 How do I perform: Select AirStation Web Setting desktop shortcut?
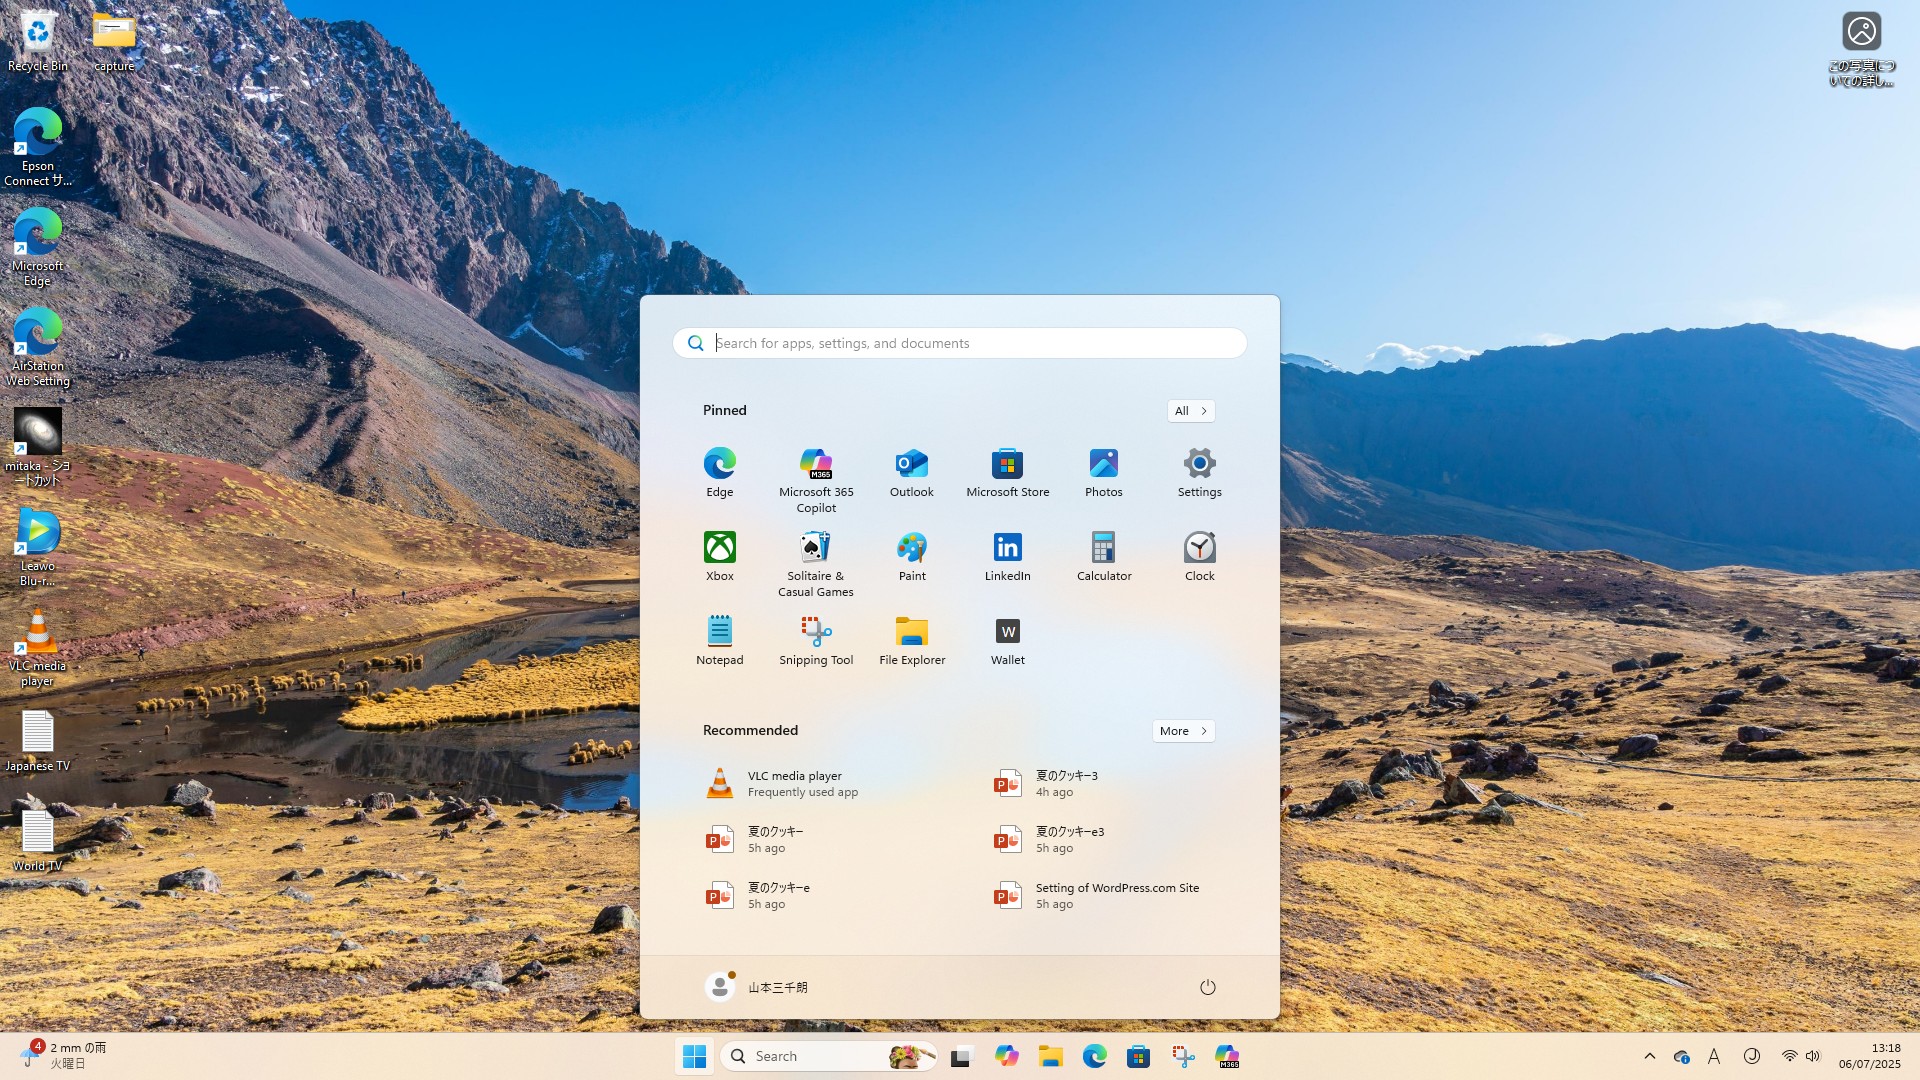coord(38,347)
